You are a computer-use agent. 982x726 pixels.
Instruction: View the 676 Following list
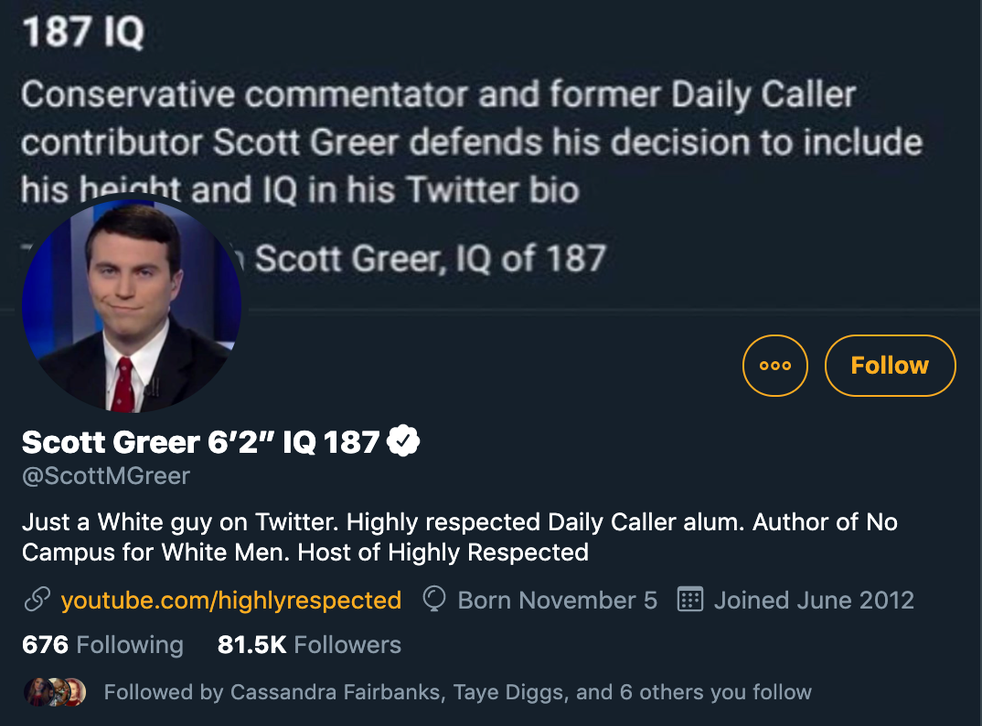[103, 645]
